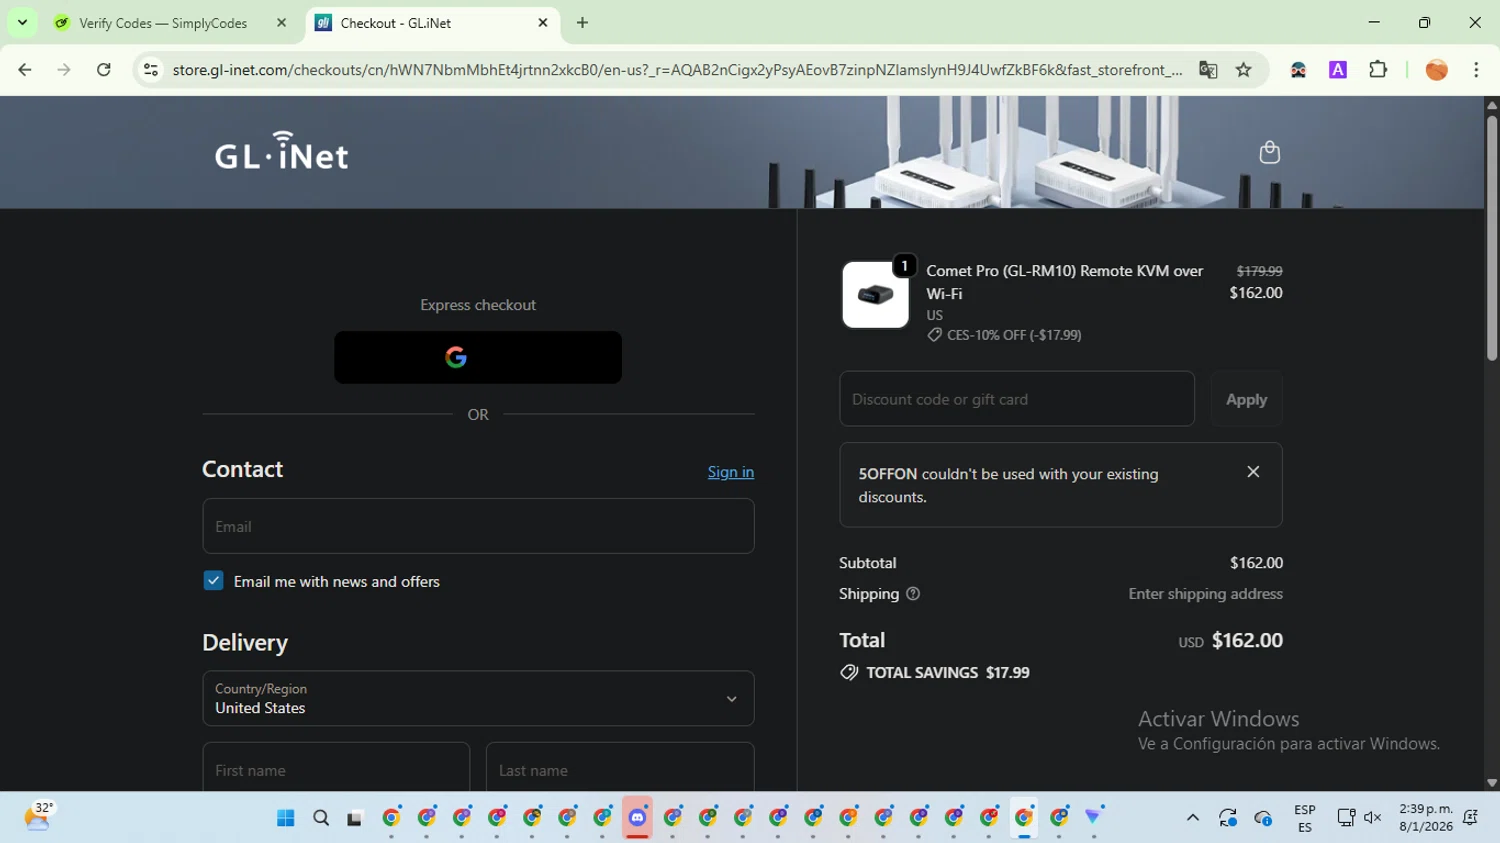Viewport: 1500px width, 843px height.
Task: Open Windows taskbar search
Action: point(321,818)
